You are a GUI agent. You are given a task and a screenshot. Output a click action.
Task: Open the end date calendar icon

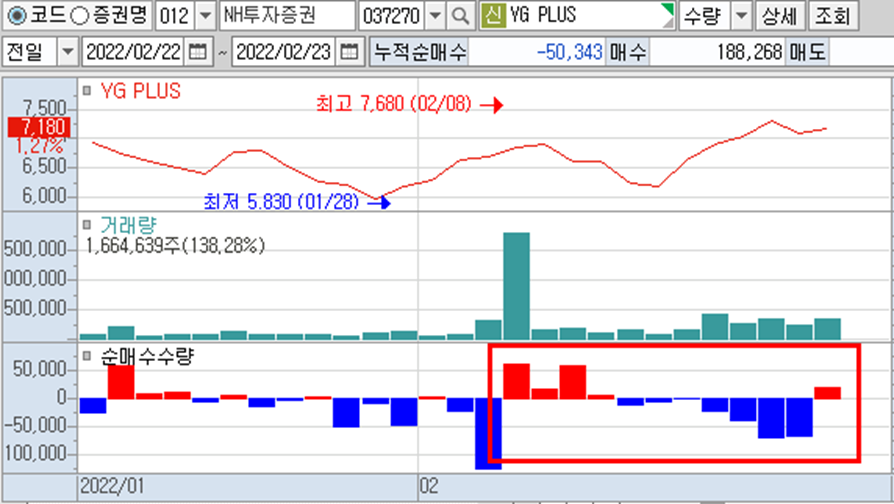pyautogui.click(x=349, y=52)
